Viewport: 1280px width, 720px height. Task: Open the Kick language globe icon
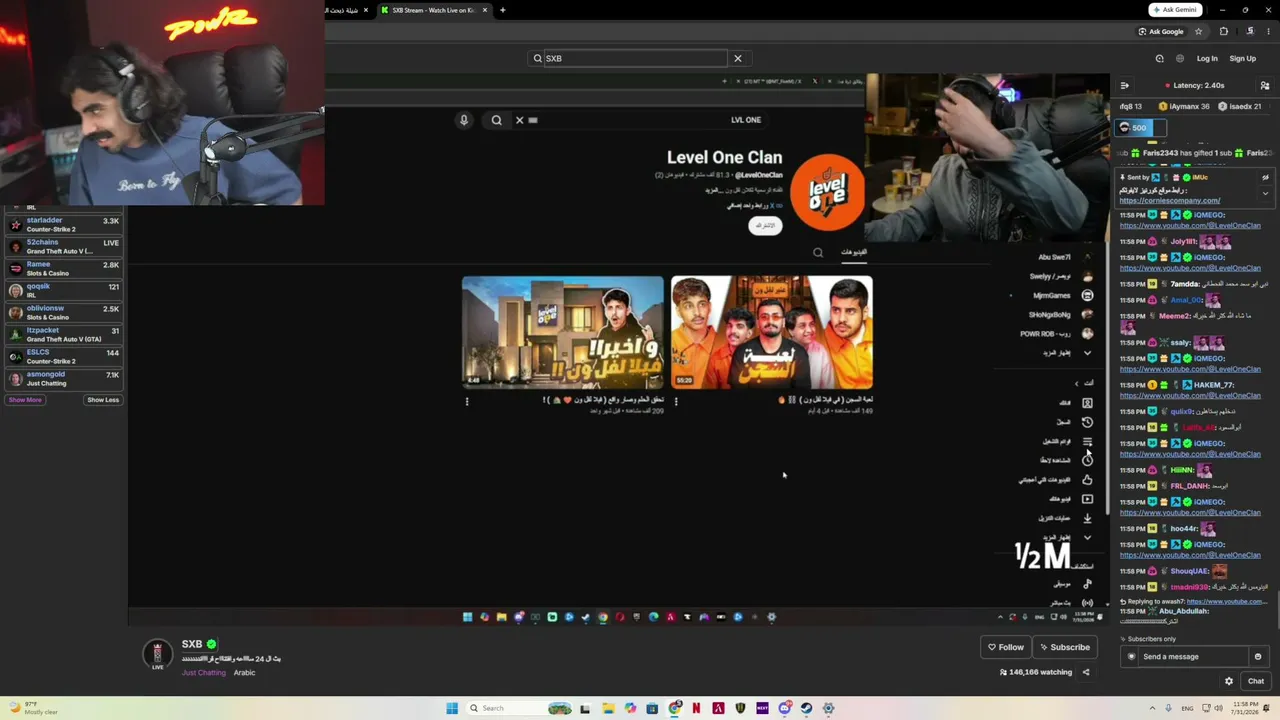pyautogui.click(x=1180, y=58)
